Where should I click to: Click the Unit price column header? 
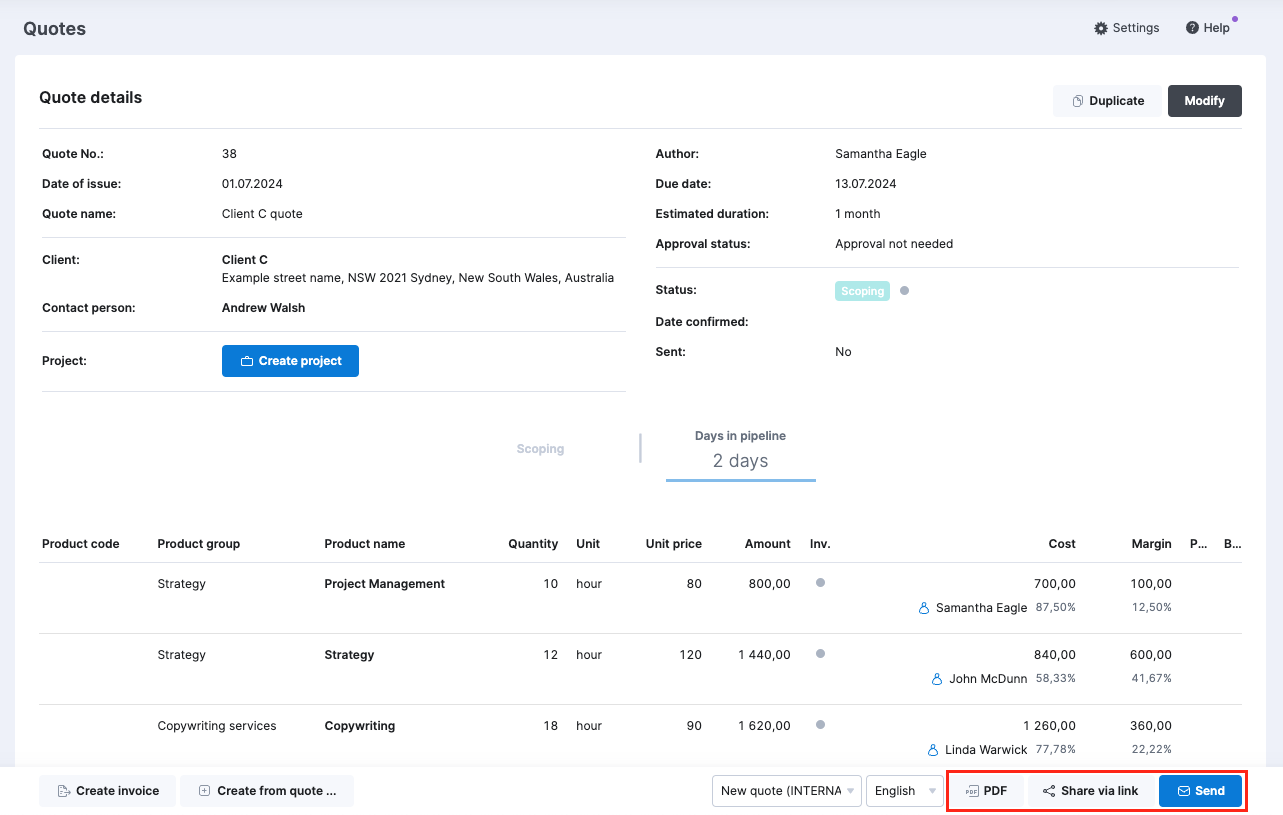(x=674, y=544)
